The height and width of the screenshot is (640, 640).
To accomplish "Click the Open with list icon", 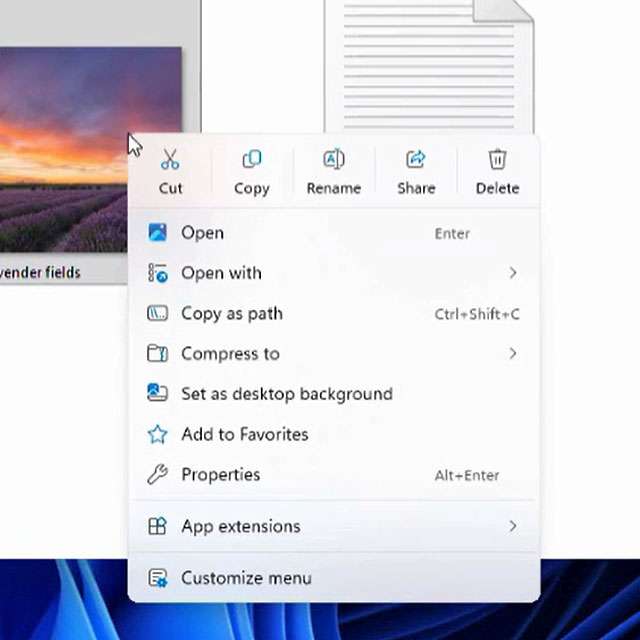I will pyautogui.click(x=158, y=273).
